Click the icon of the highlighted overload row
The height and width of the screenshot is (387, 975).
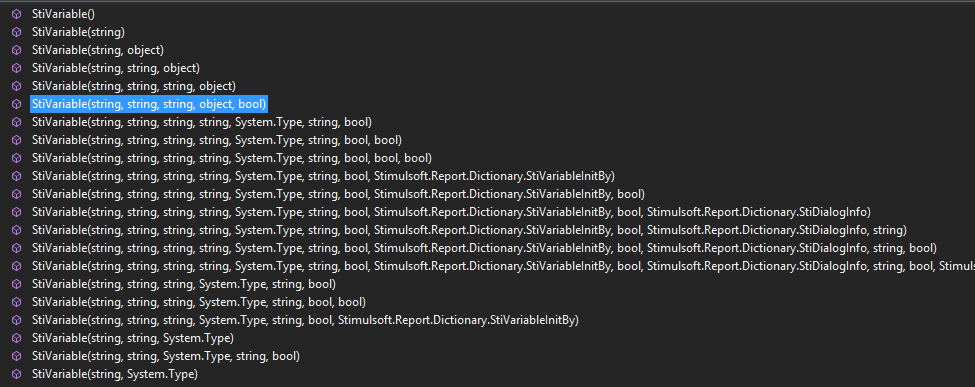point(16,103)
